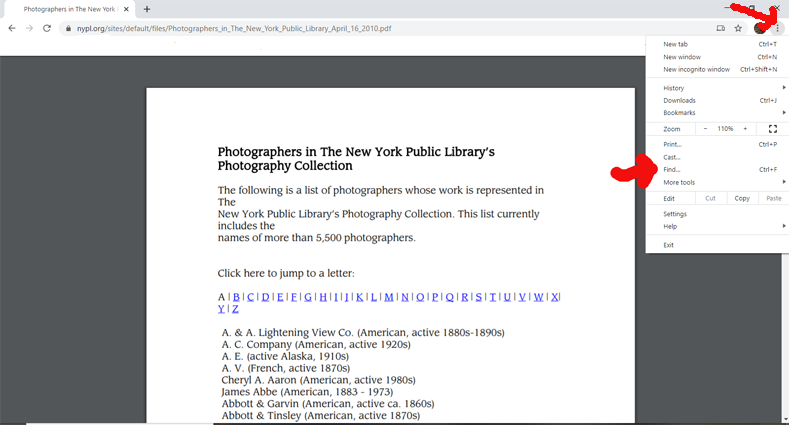Increase zoom with the plus button
789x425 pixels.
pyautogui.click(x=745, y=129)
